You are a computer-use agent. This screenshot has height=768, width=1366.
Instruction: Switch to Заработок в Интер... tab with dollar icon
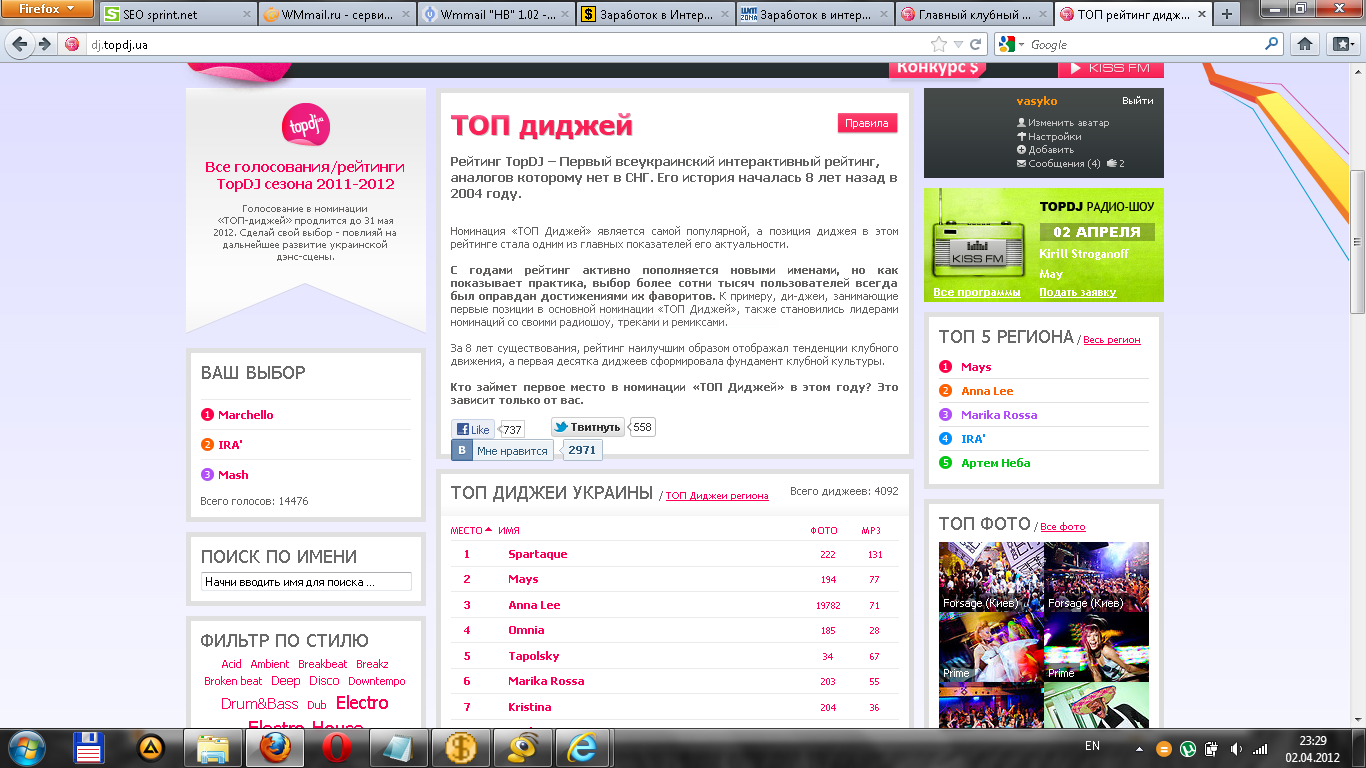coord(653,15)
